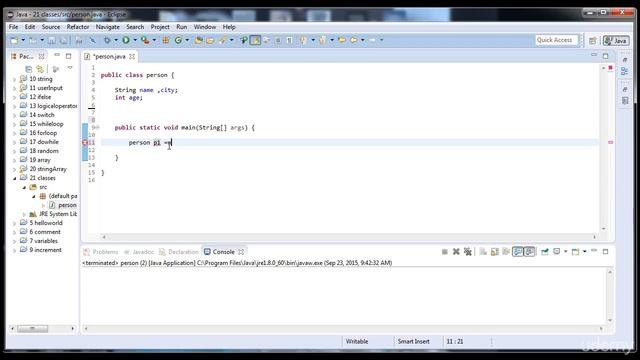Open the Open Console dropdown arrow
This screenshot has width=640, height=360.
click(x=584, y=252)
